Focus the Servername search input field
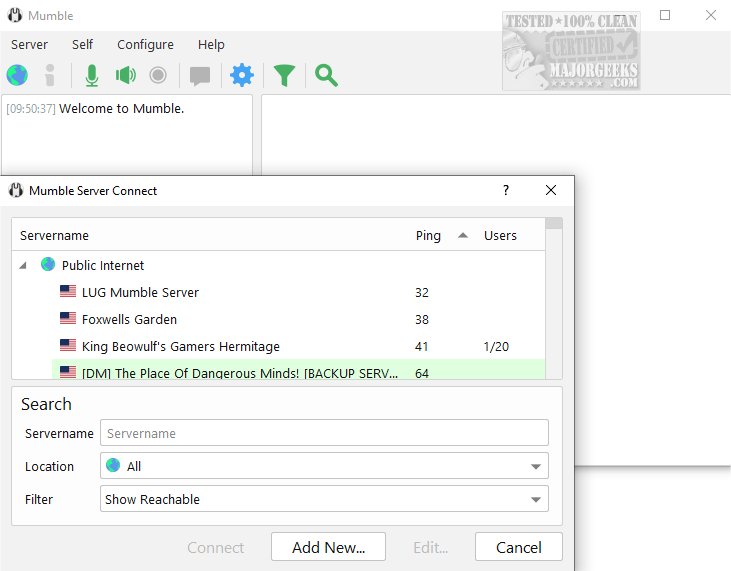This screenshot has width=731, height=571. click(324, 433)
